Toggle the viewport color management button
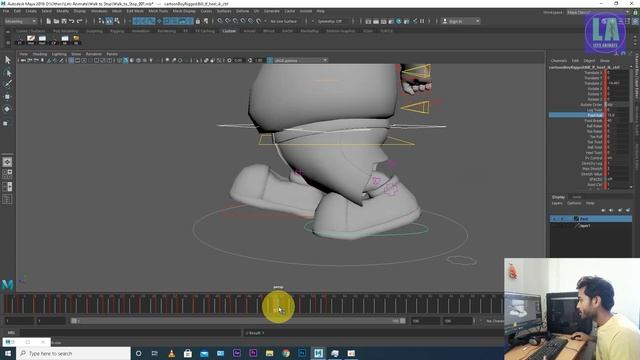The image size is (640, 360). pyautogui.click(x=270, y=60)
